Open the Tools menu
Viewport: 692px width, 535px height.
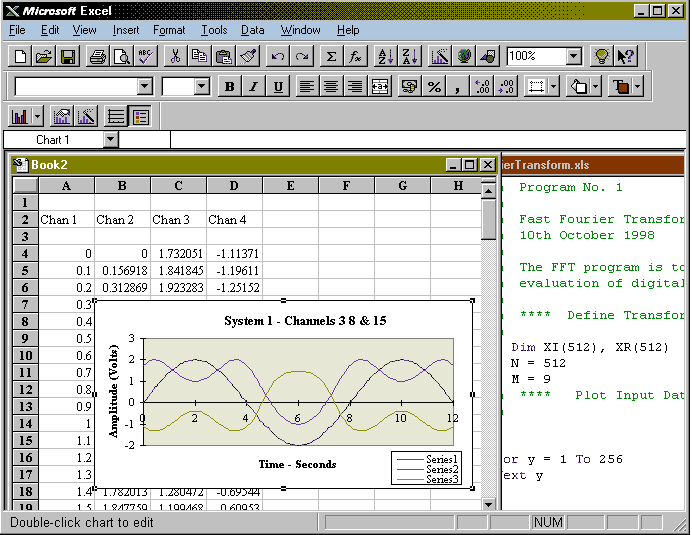point(214,30)
